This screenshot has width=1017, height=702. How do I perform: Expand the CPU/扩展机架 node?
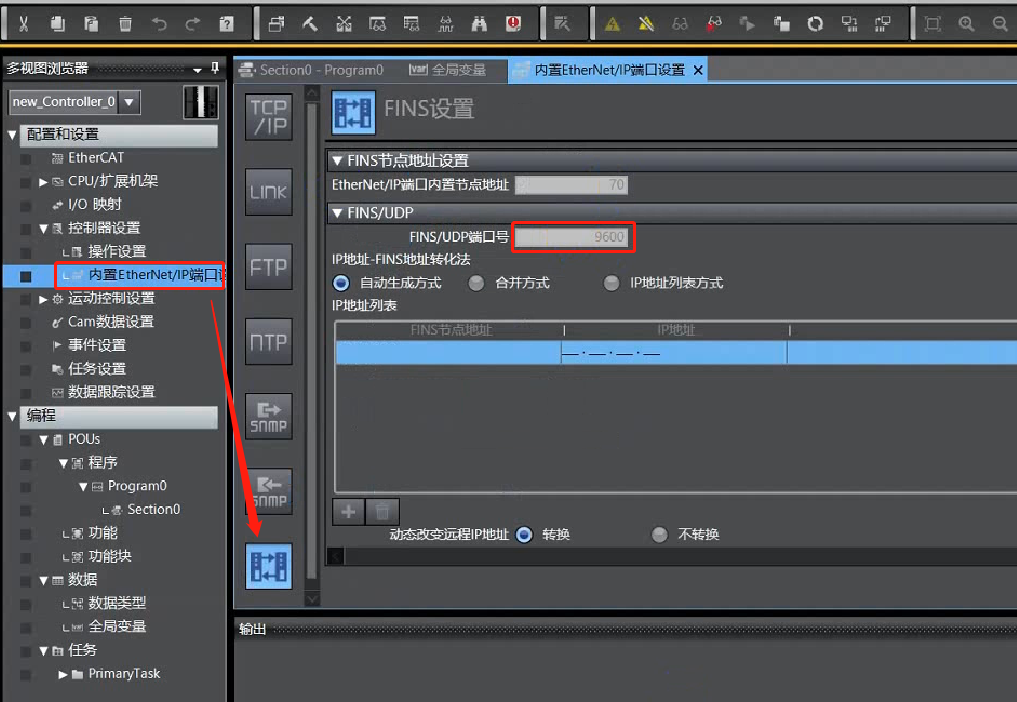[x=43, y=182]
